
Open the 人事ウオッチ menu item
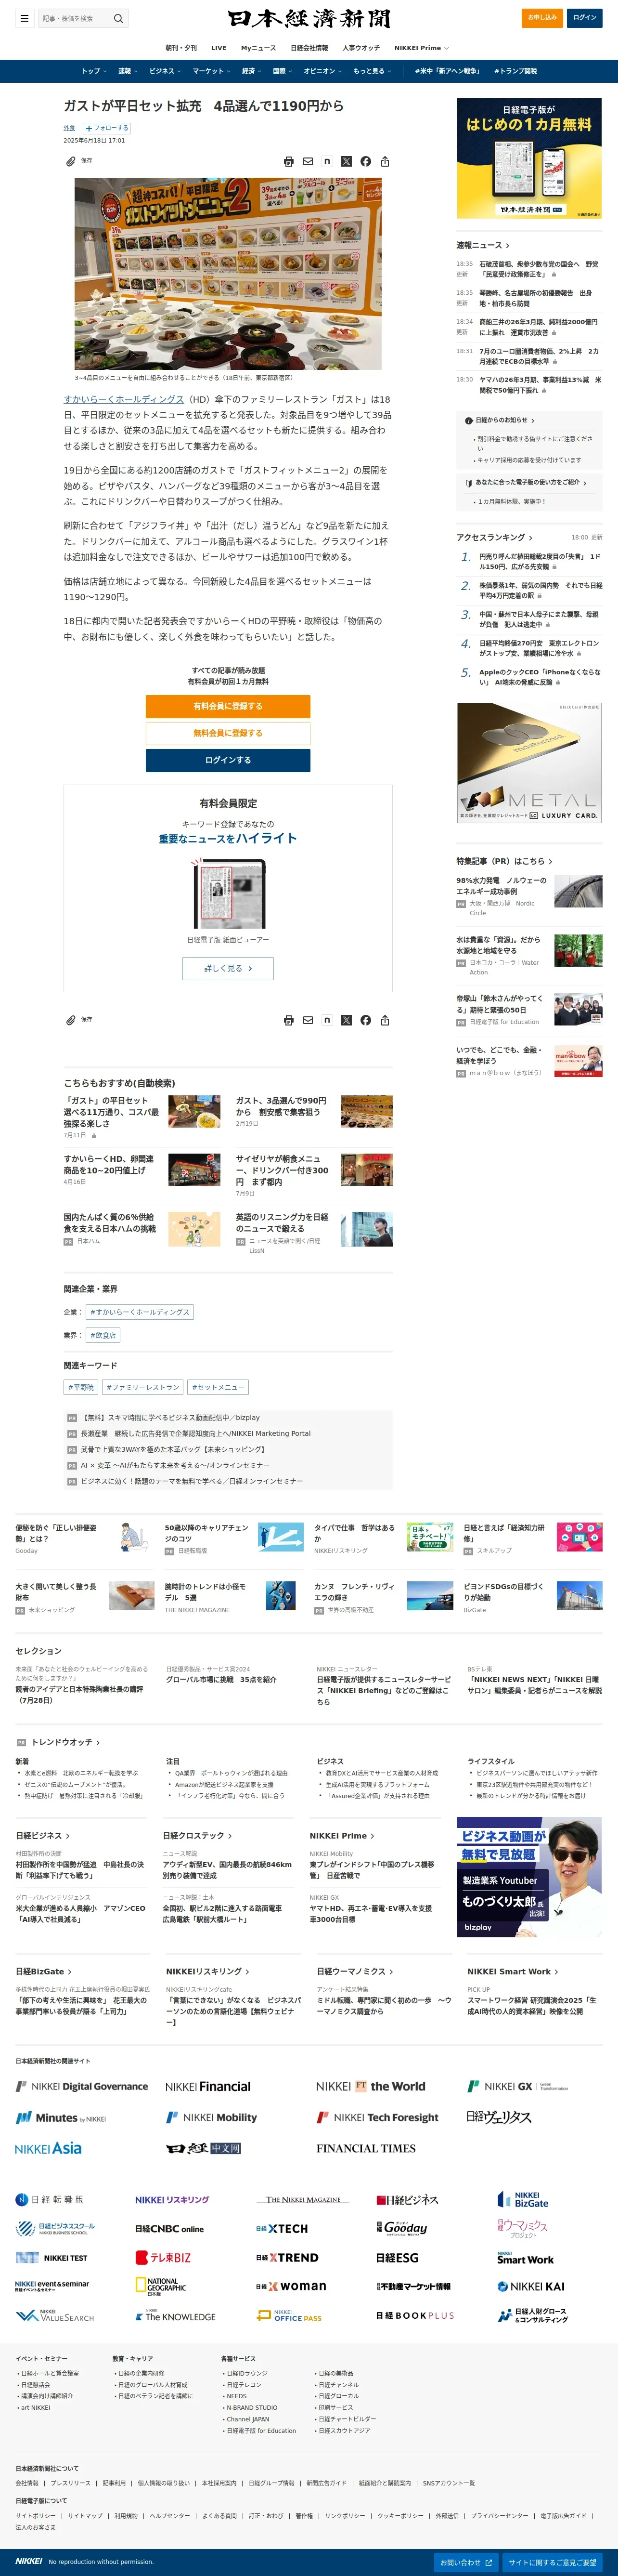tap(361, 48)
